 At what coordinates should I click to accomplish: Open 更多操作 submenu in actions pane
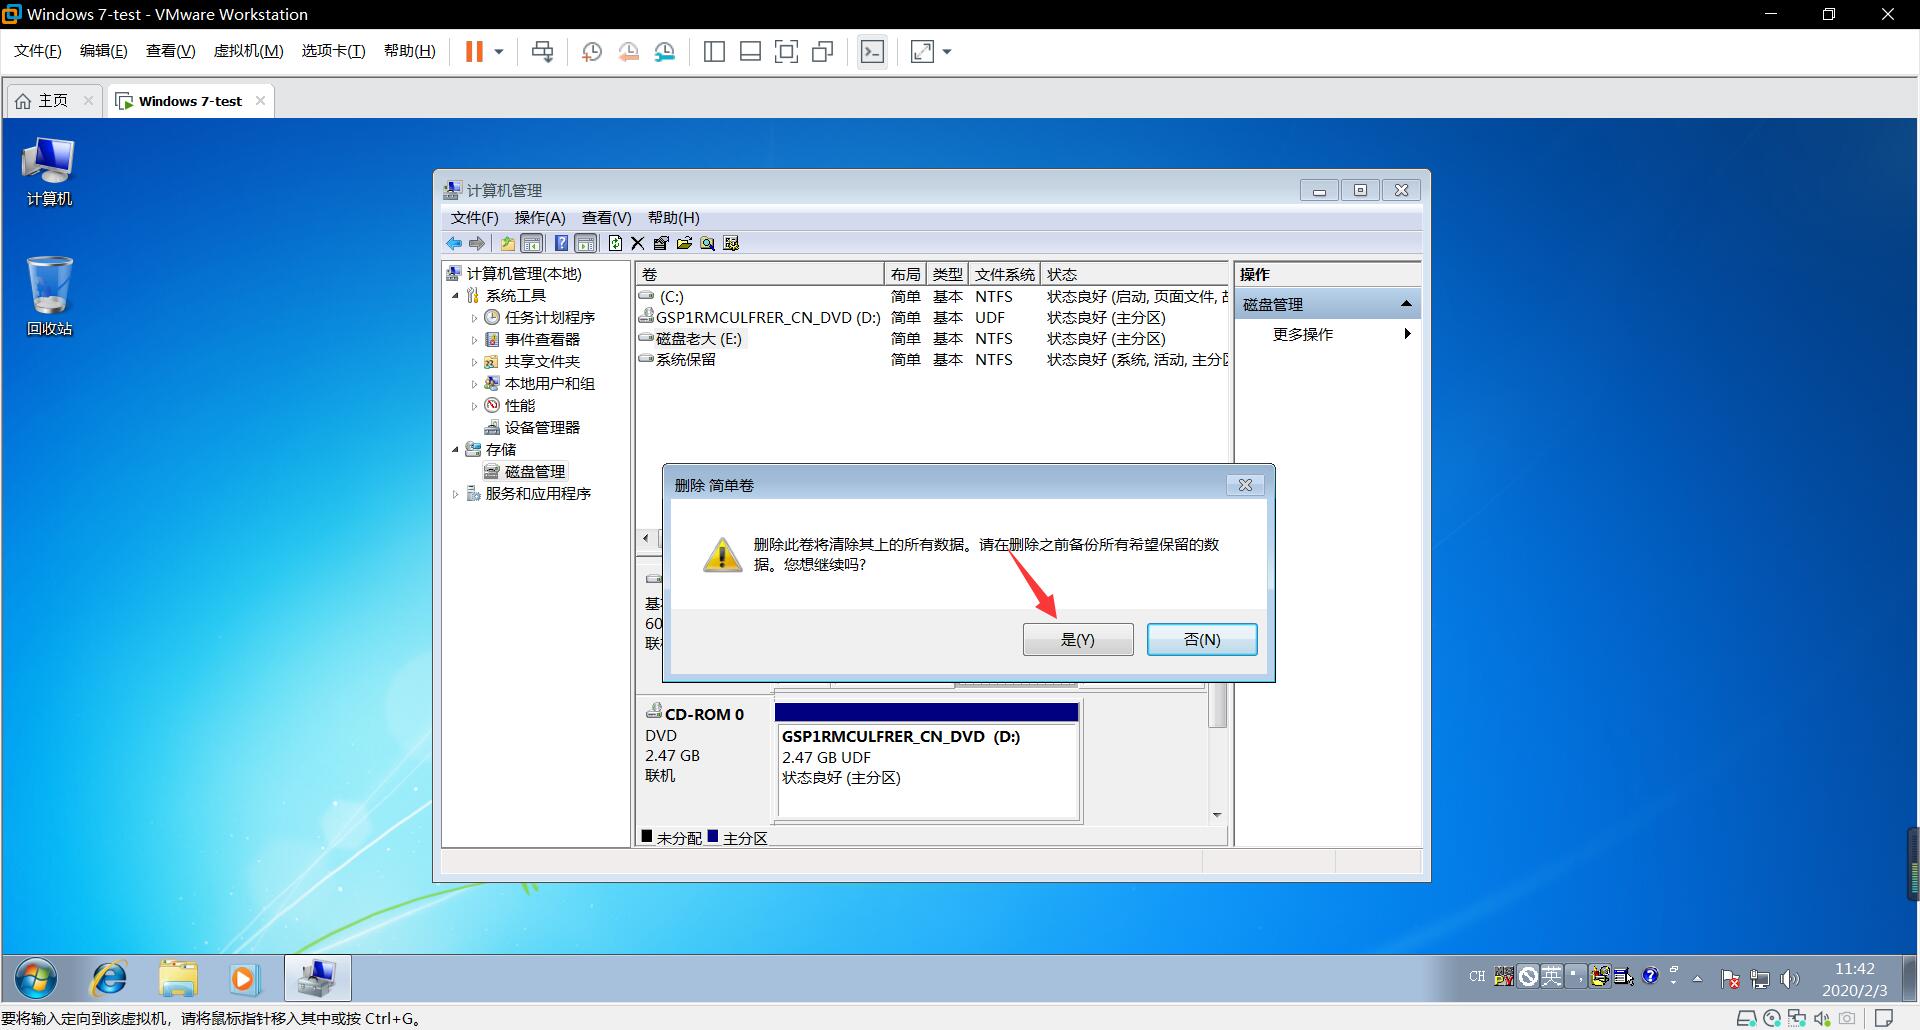[1328, 334]
